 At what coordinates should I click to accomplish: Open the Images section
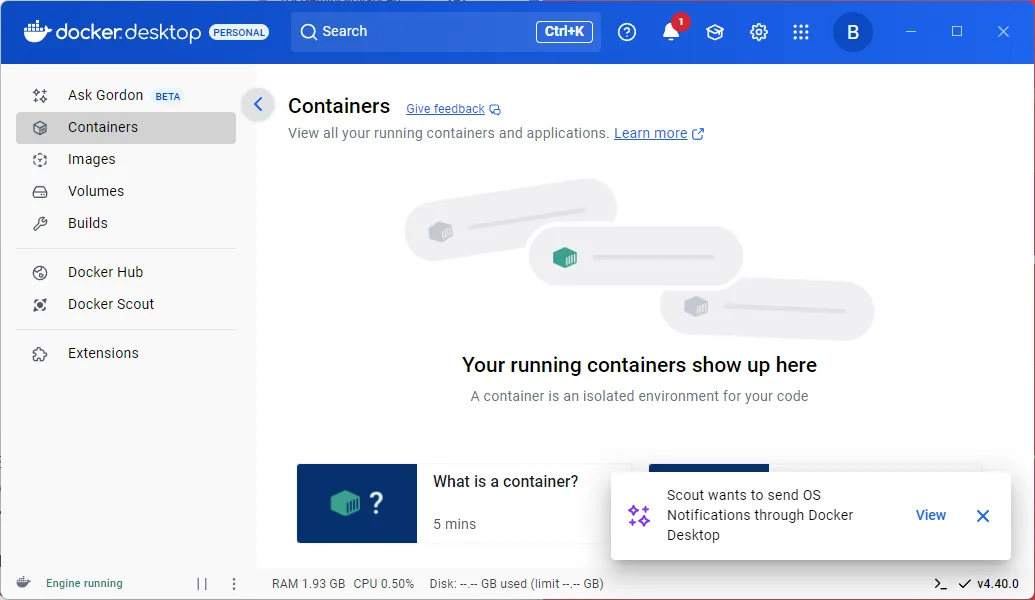pos(125,159)
